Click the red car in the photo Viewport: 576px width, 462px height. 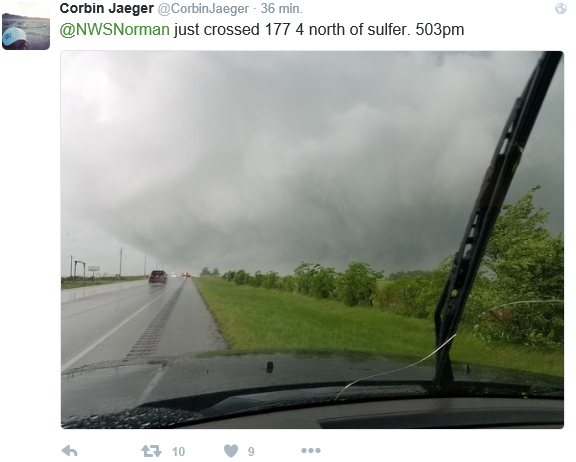coord(158,277)
